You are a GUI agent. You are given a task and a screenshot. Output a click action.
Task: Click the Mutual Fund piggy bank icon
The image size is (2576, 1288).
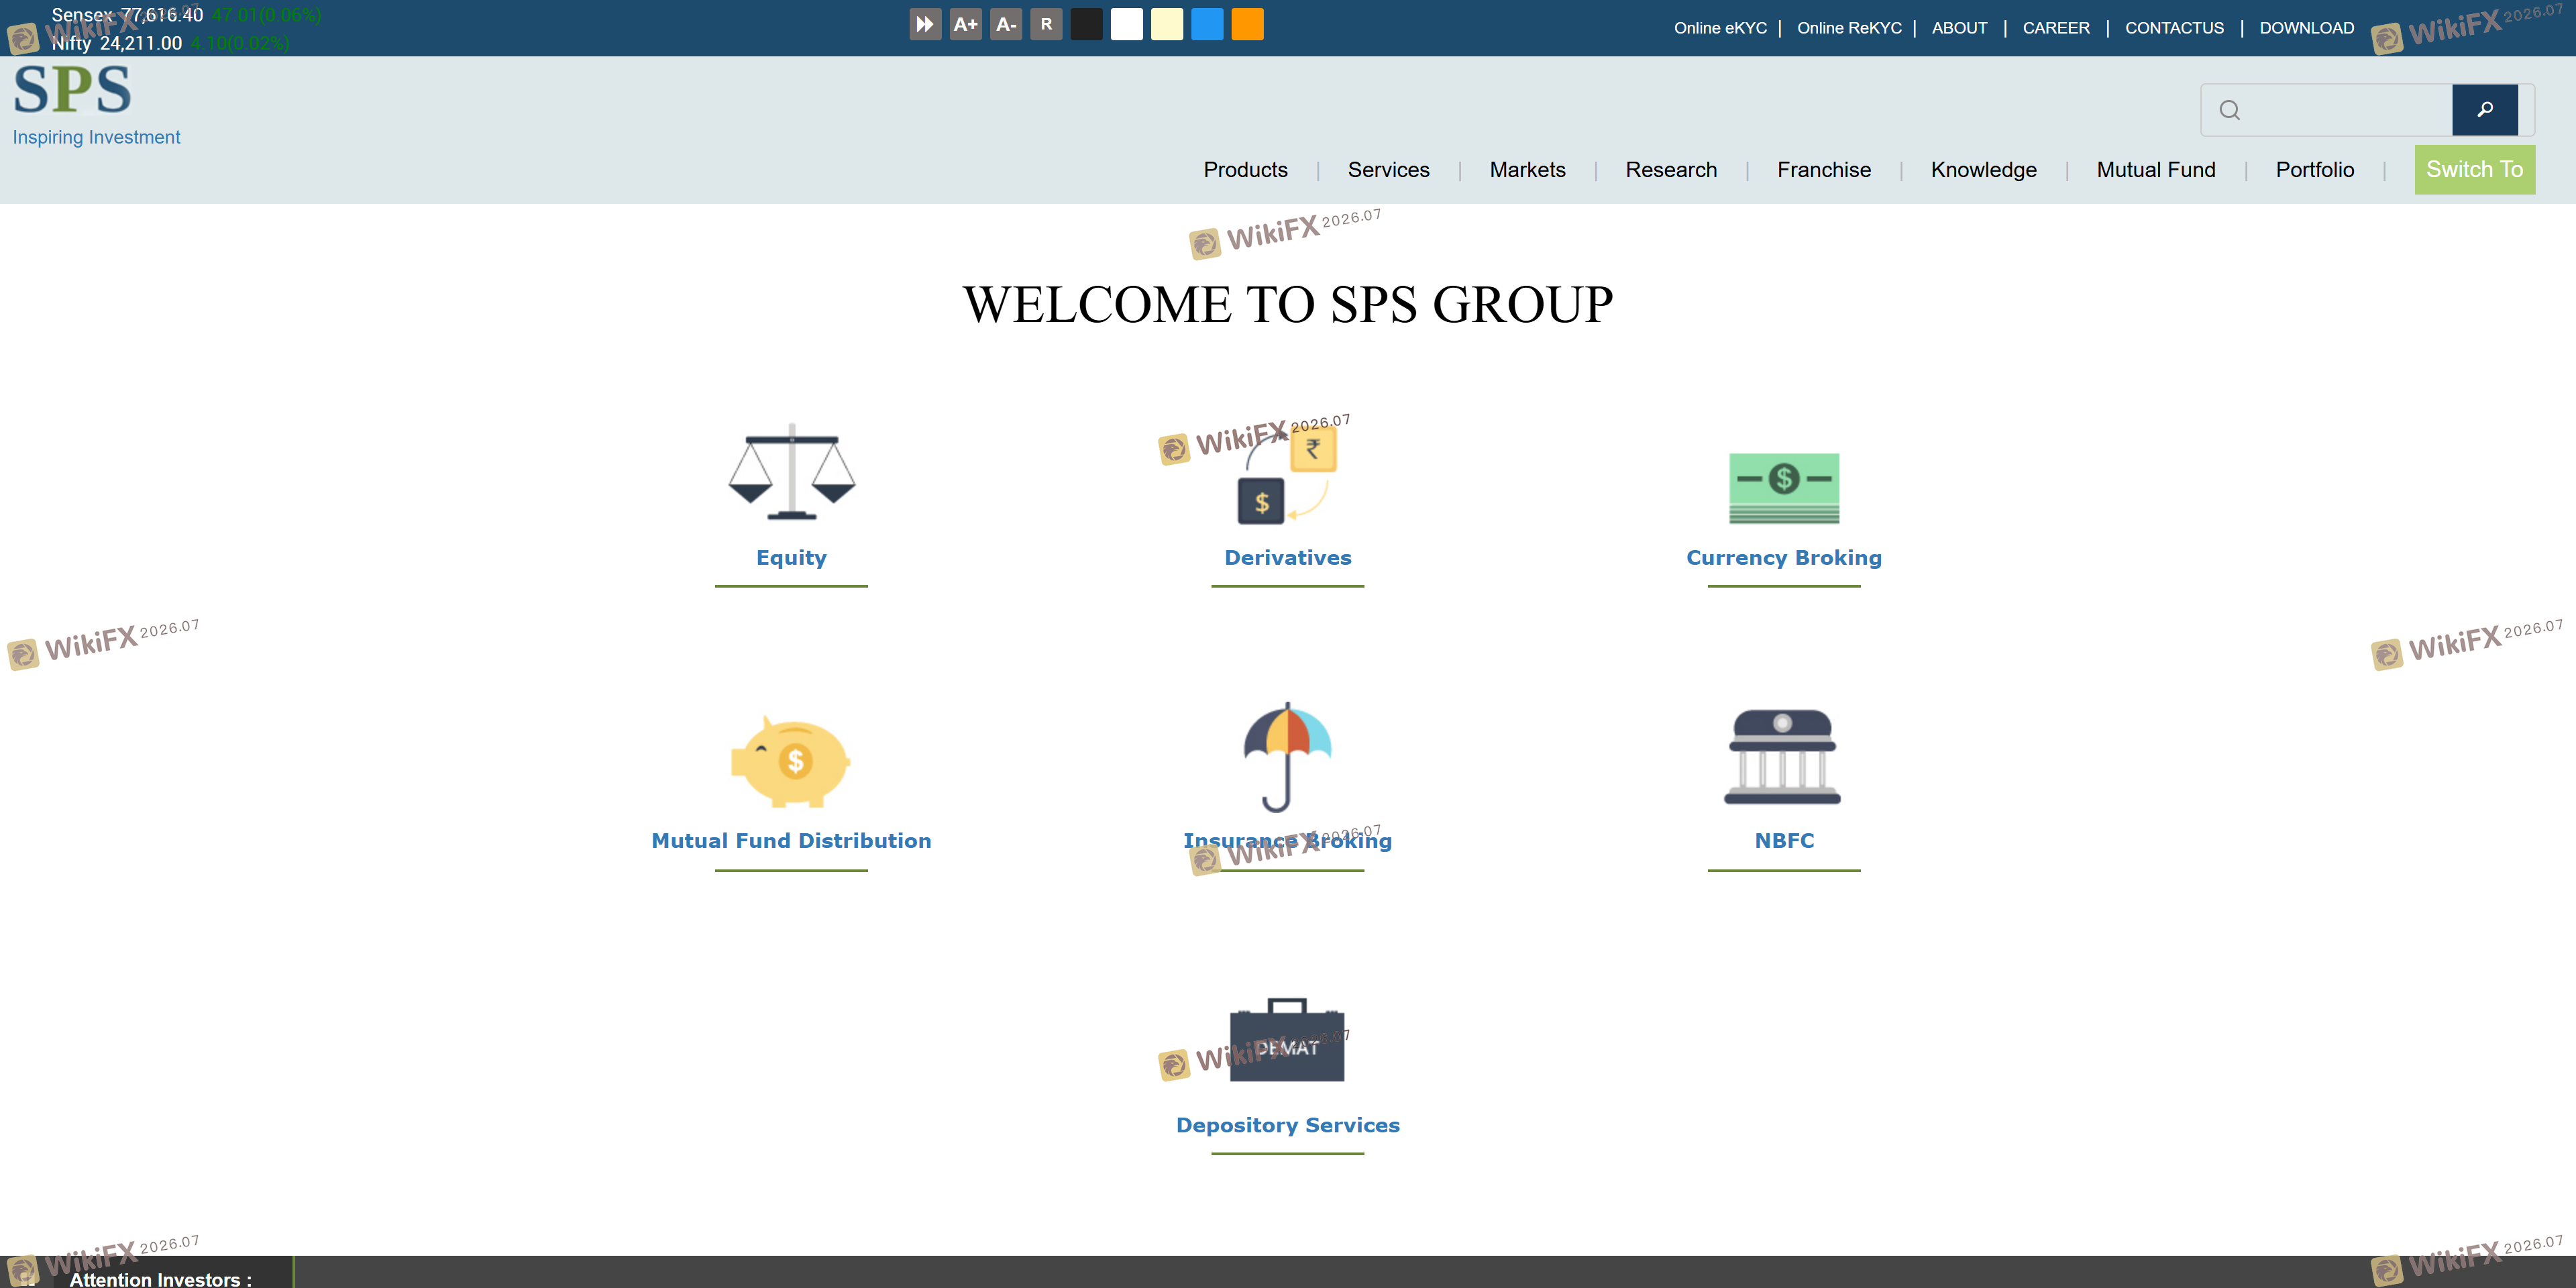790,761
